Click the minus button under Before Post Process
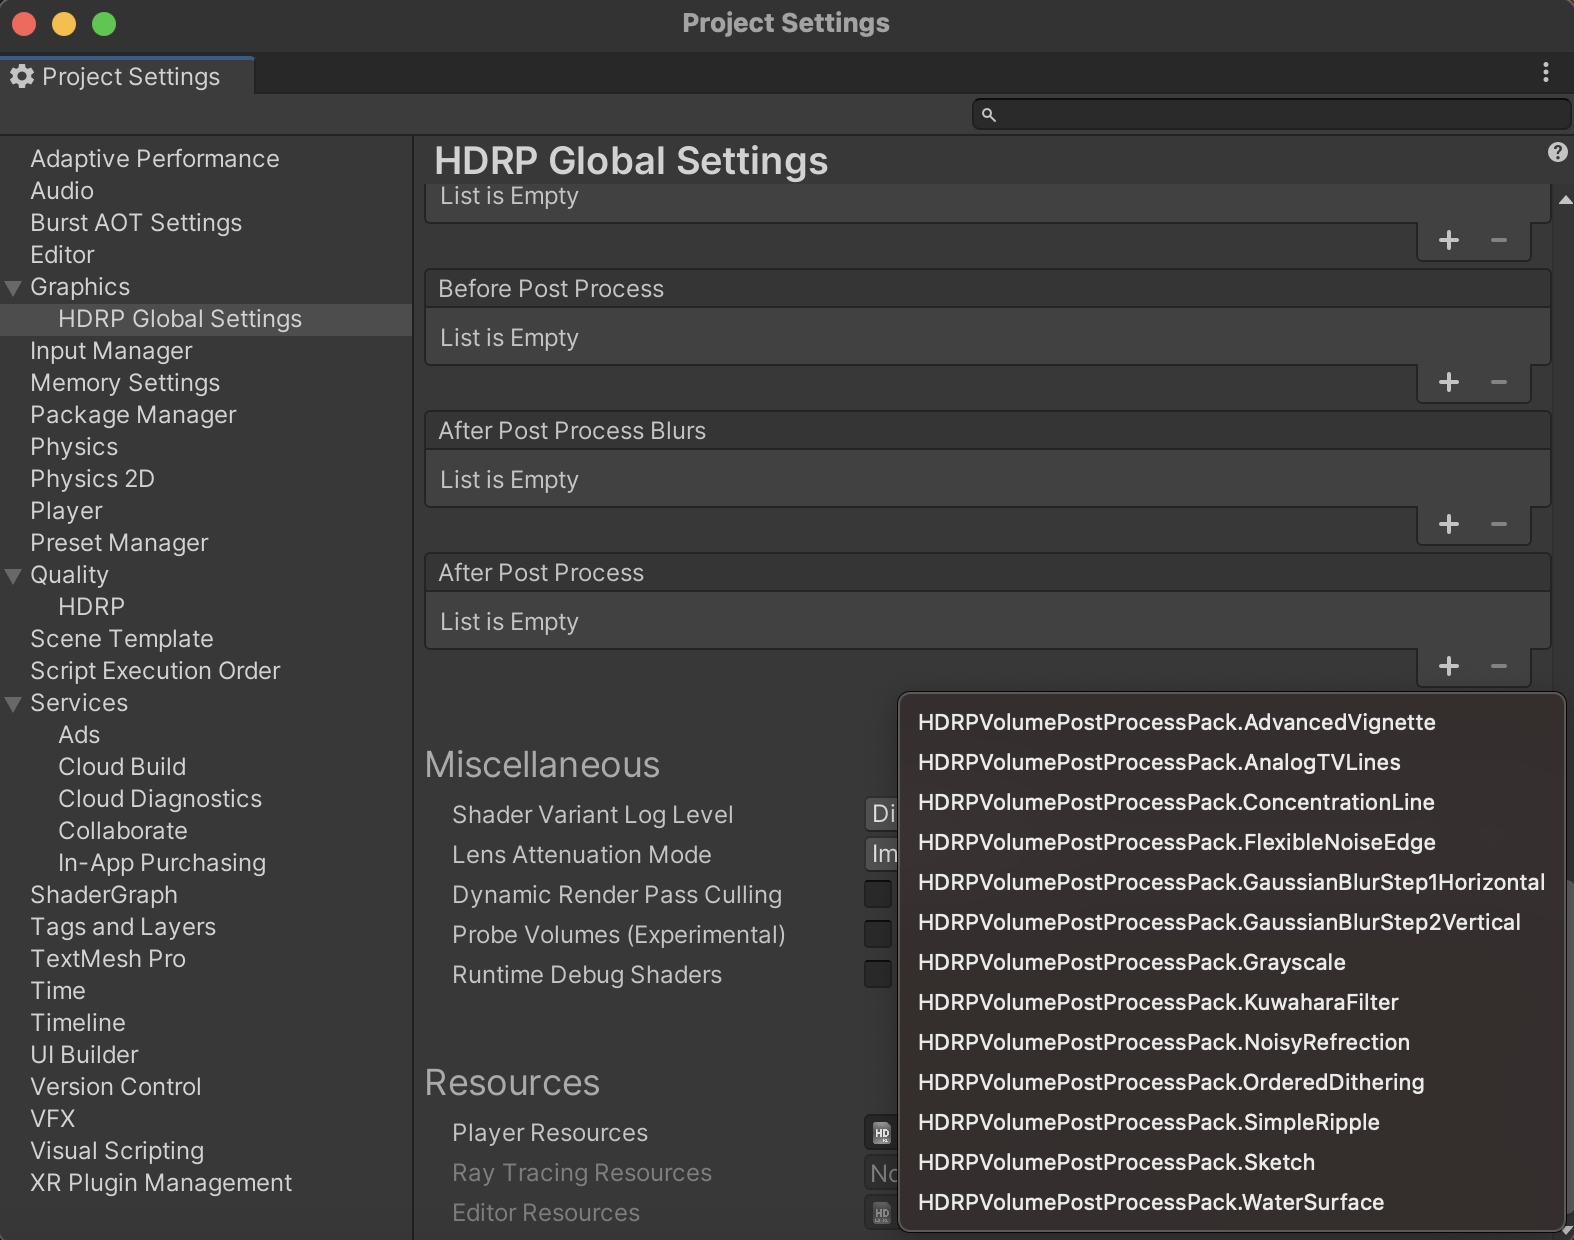Image resolution: width=1574 pixels, height=1240 pixels. click(1498, 382)
